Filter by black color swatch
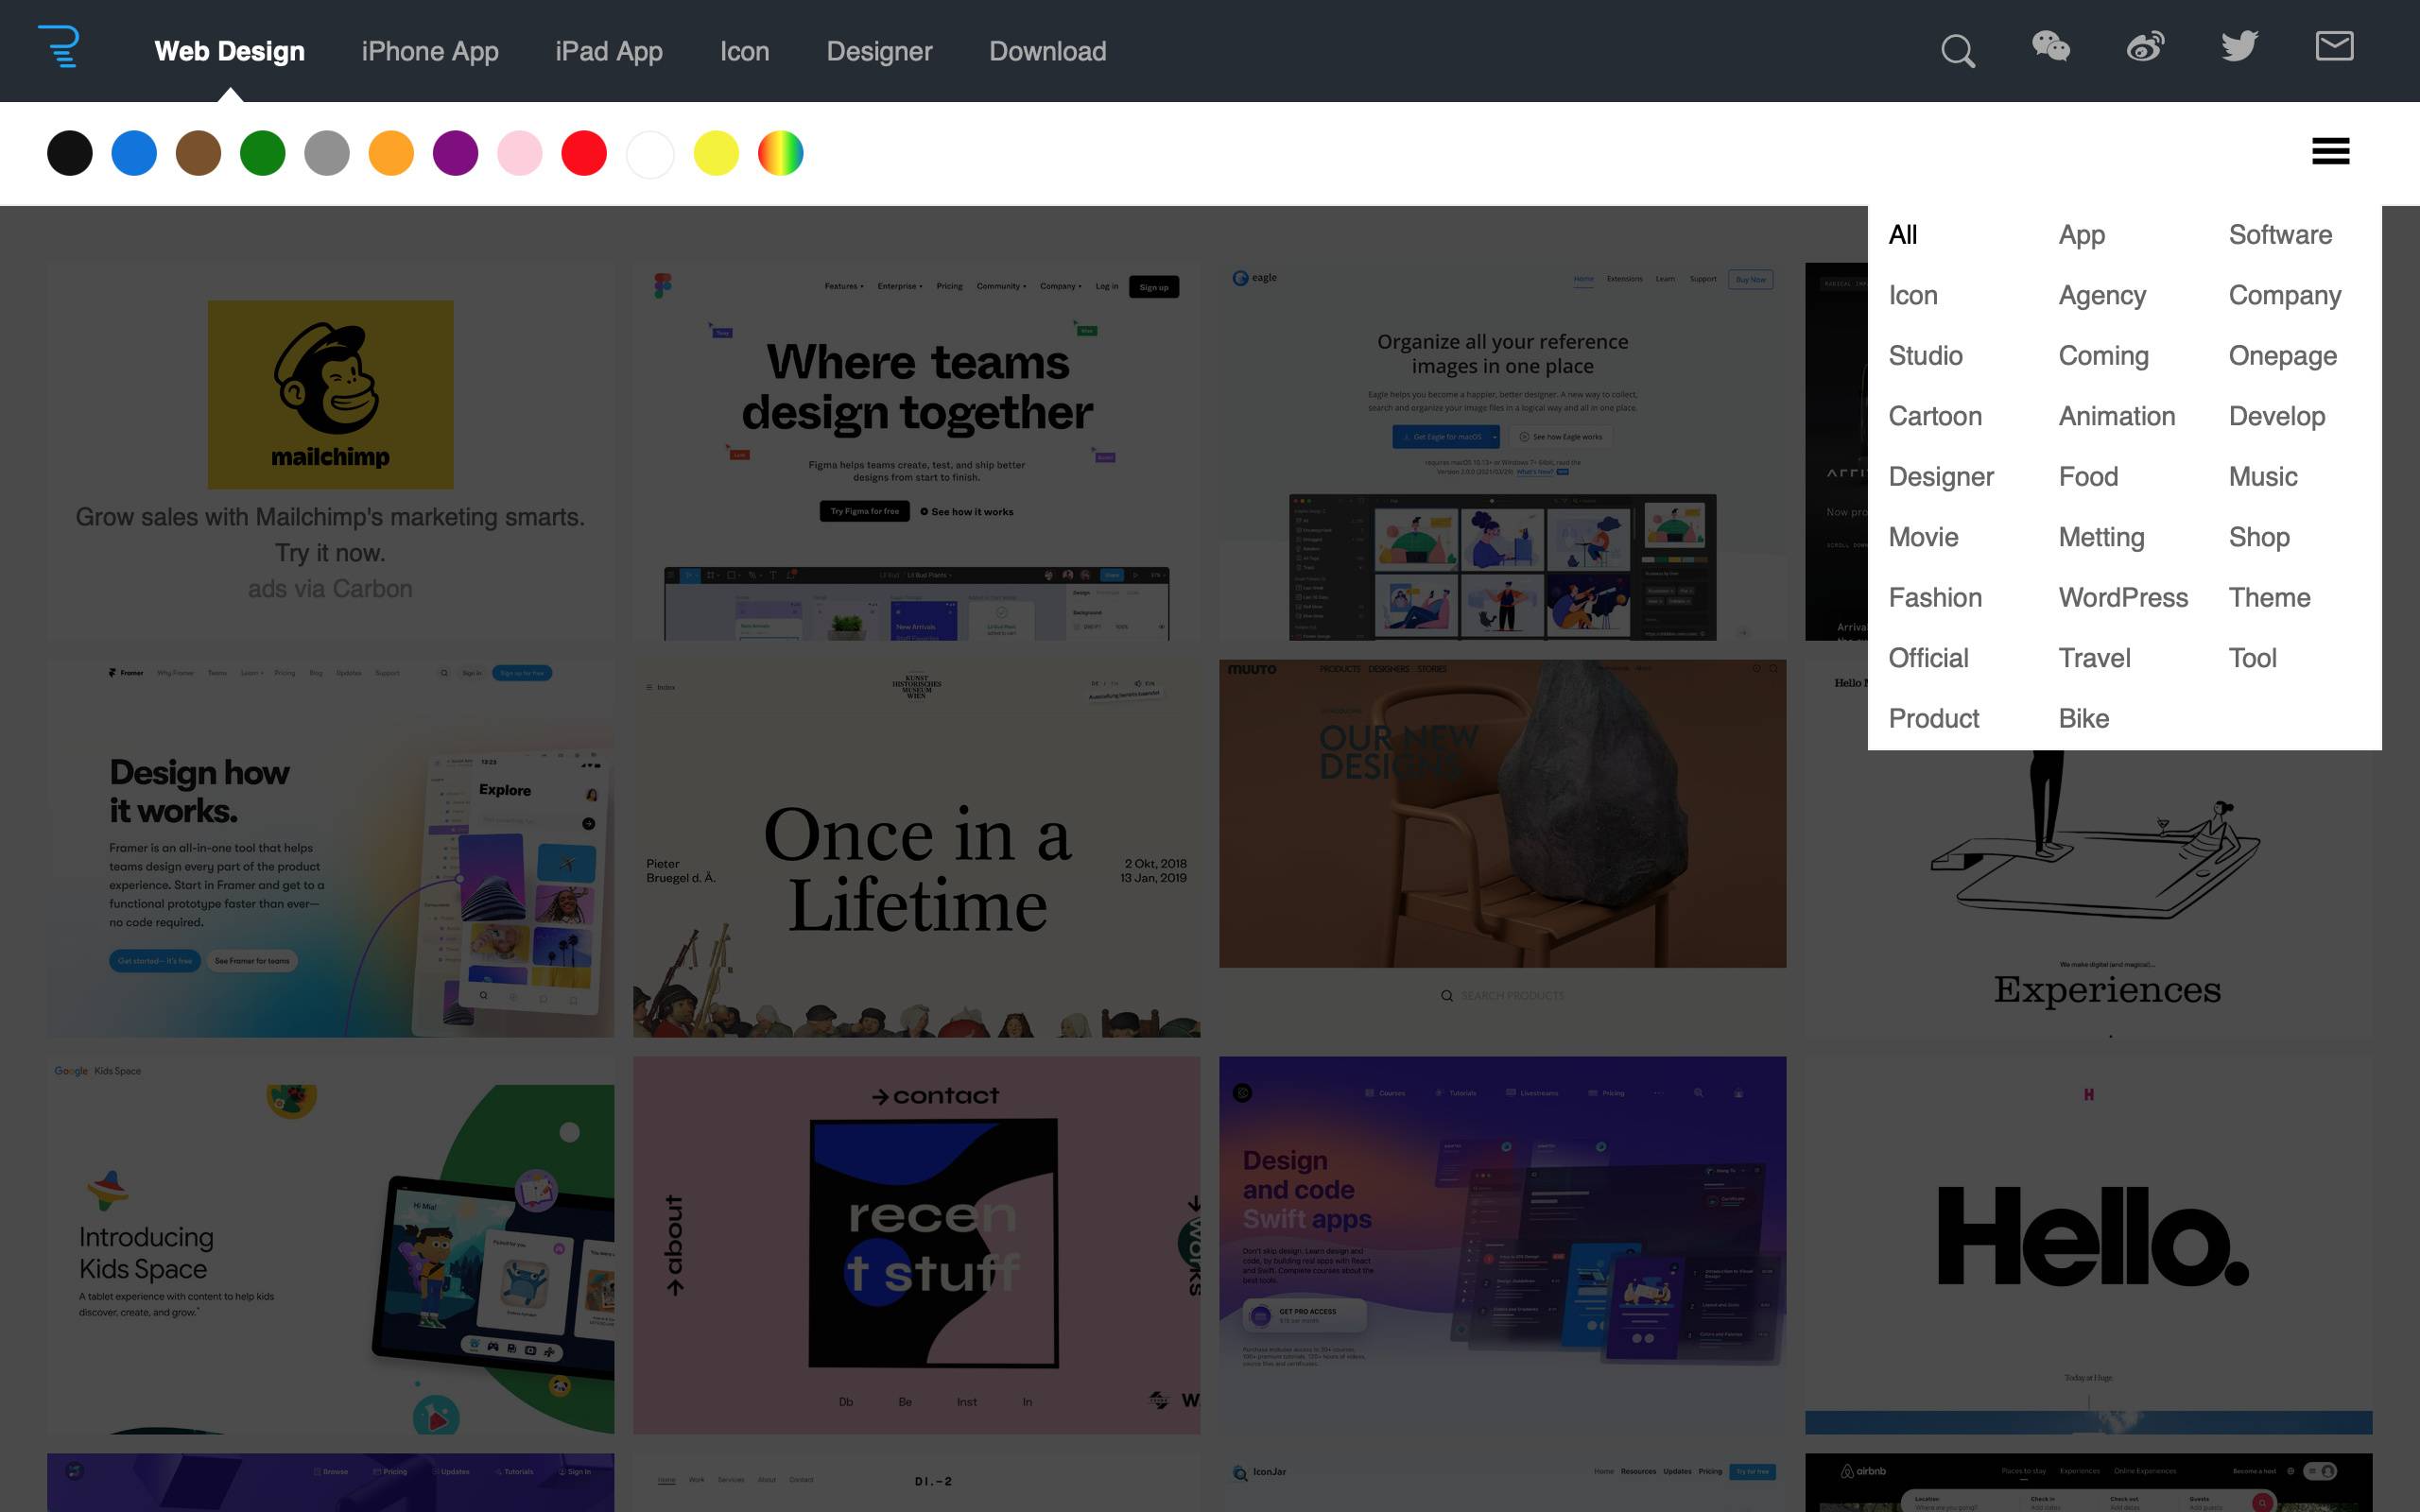This screenshot has width=2420, height=1512. [70, 154]
